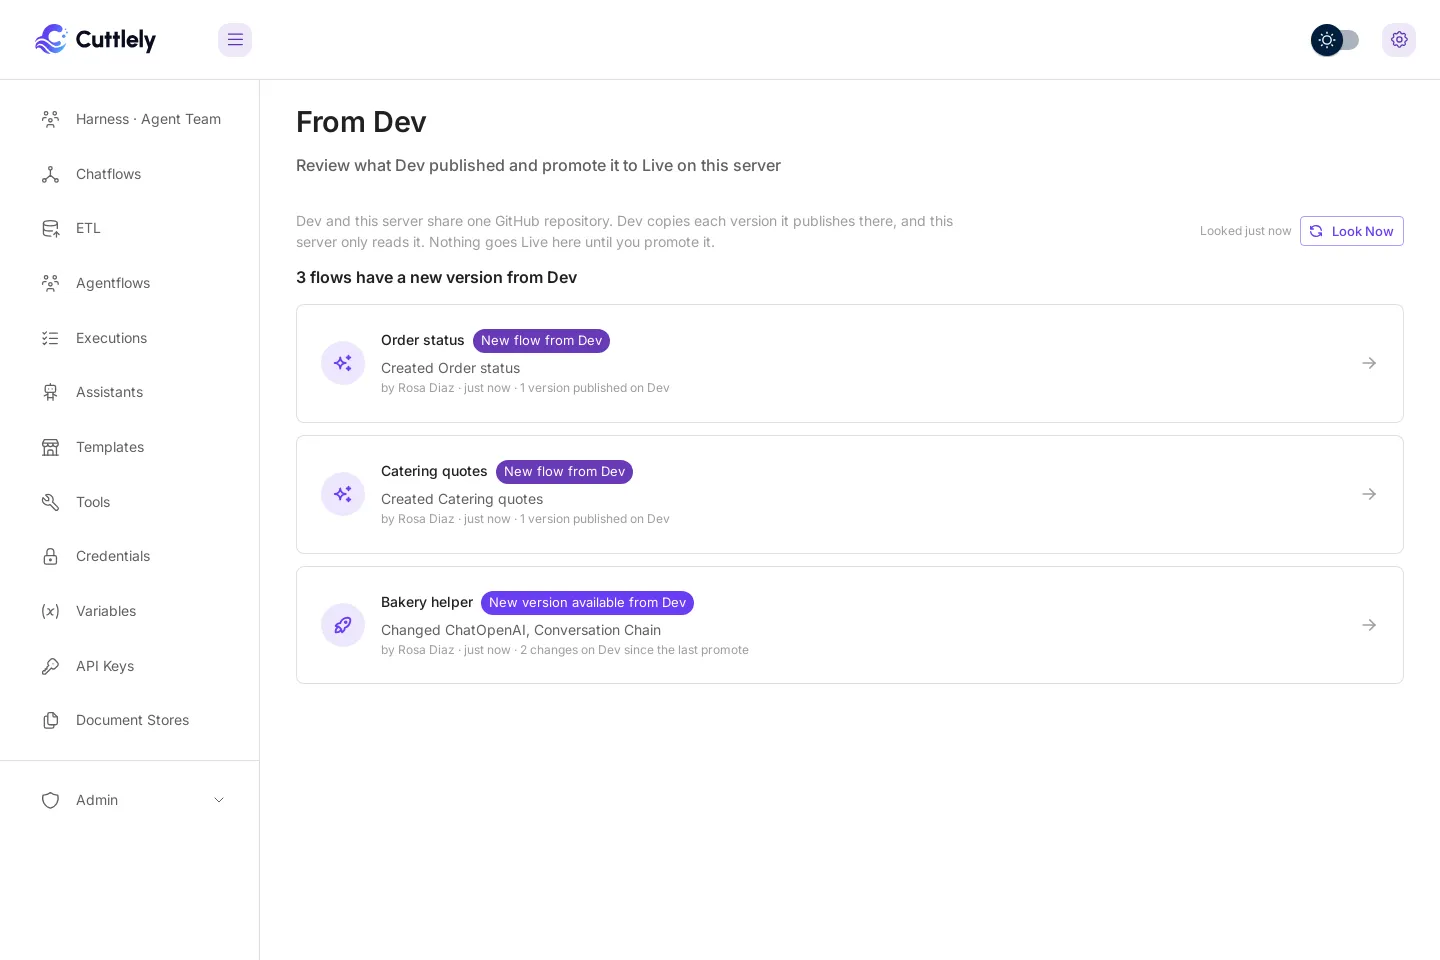Click the Variables icon

50,611
